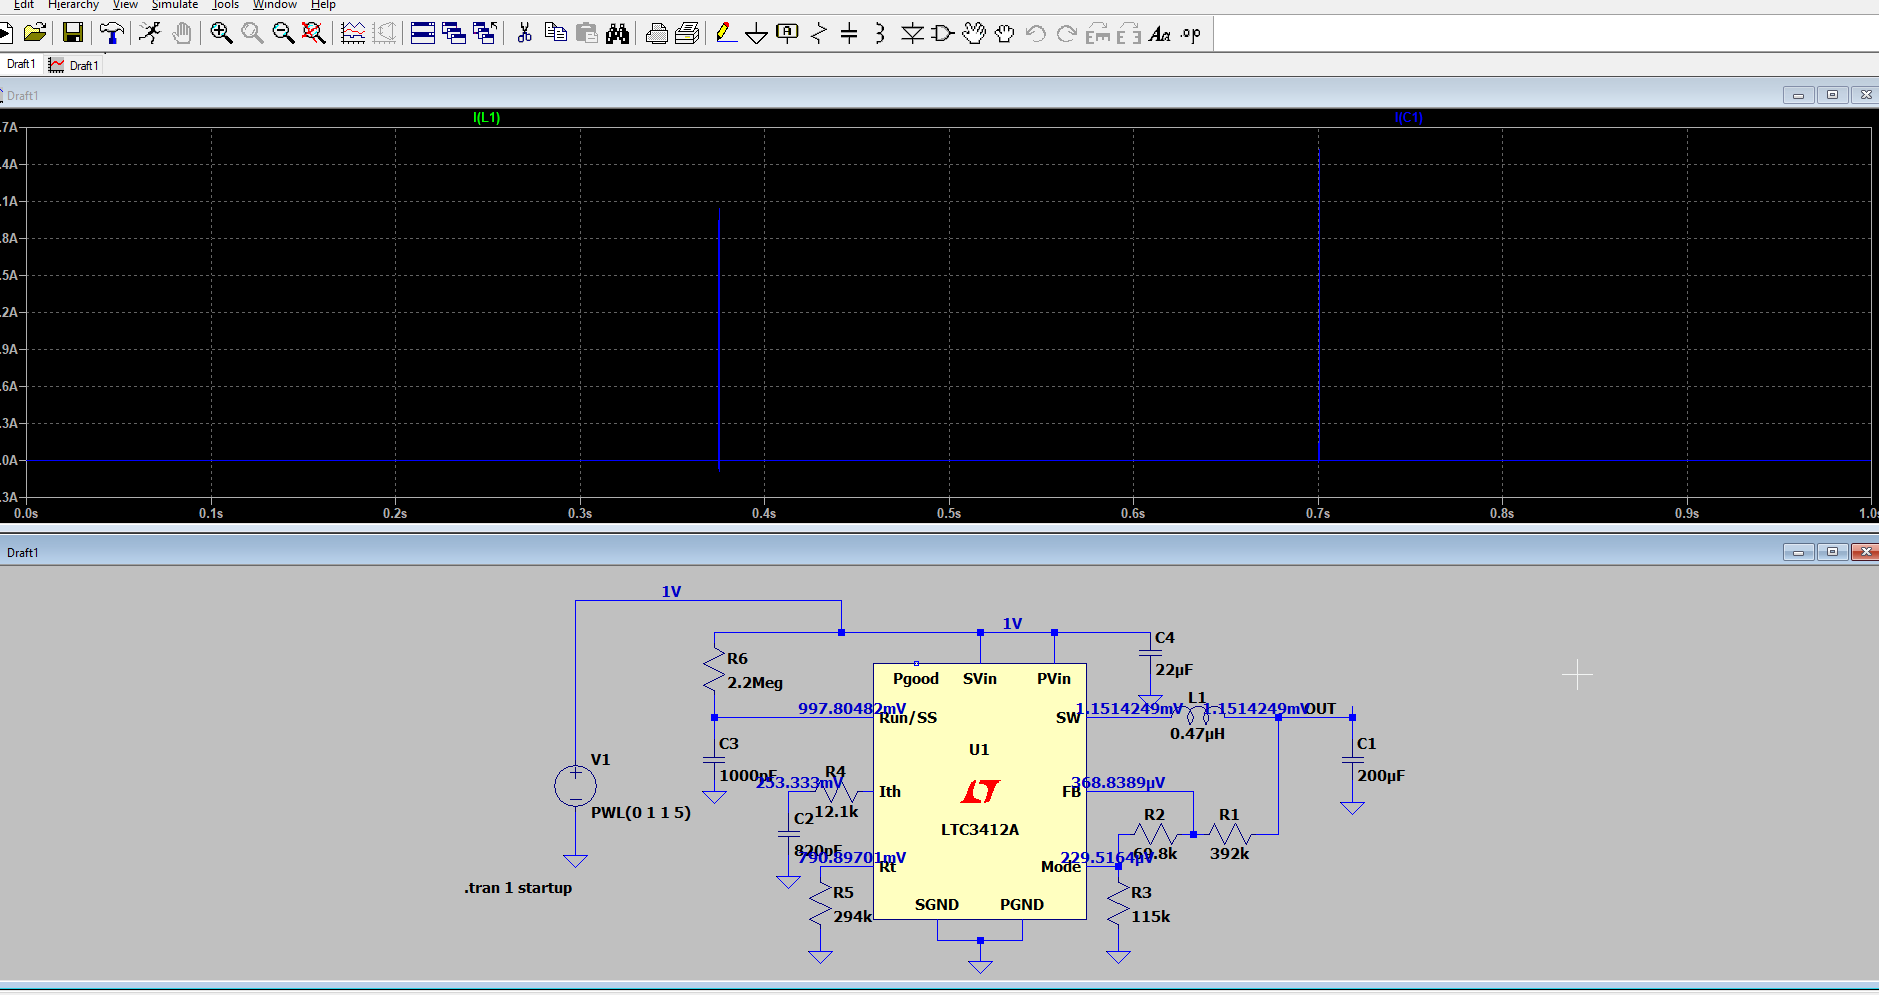Open the Component AND-gate chooser icon
1879x995 pixels.
[942, 33]
